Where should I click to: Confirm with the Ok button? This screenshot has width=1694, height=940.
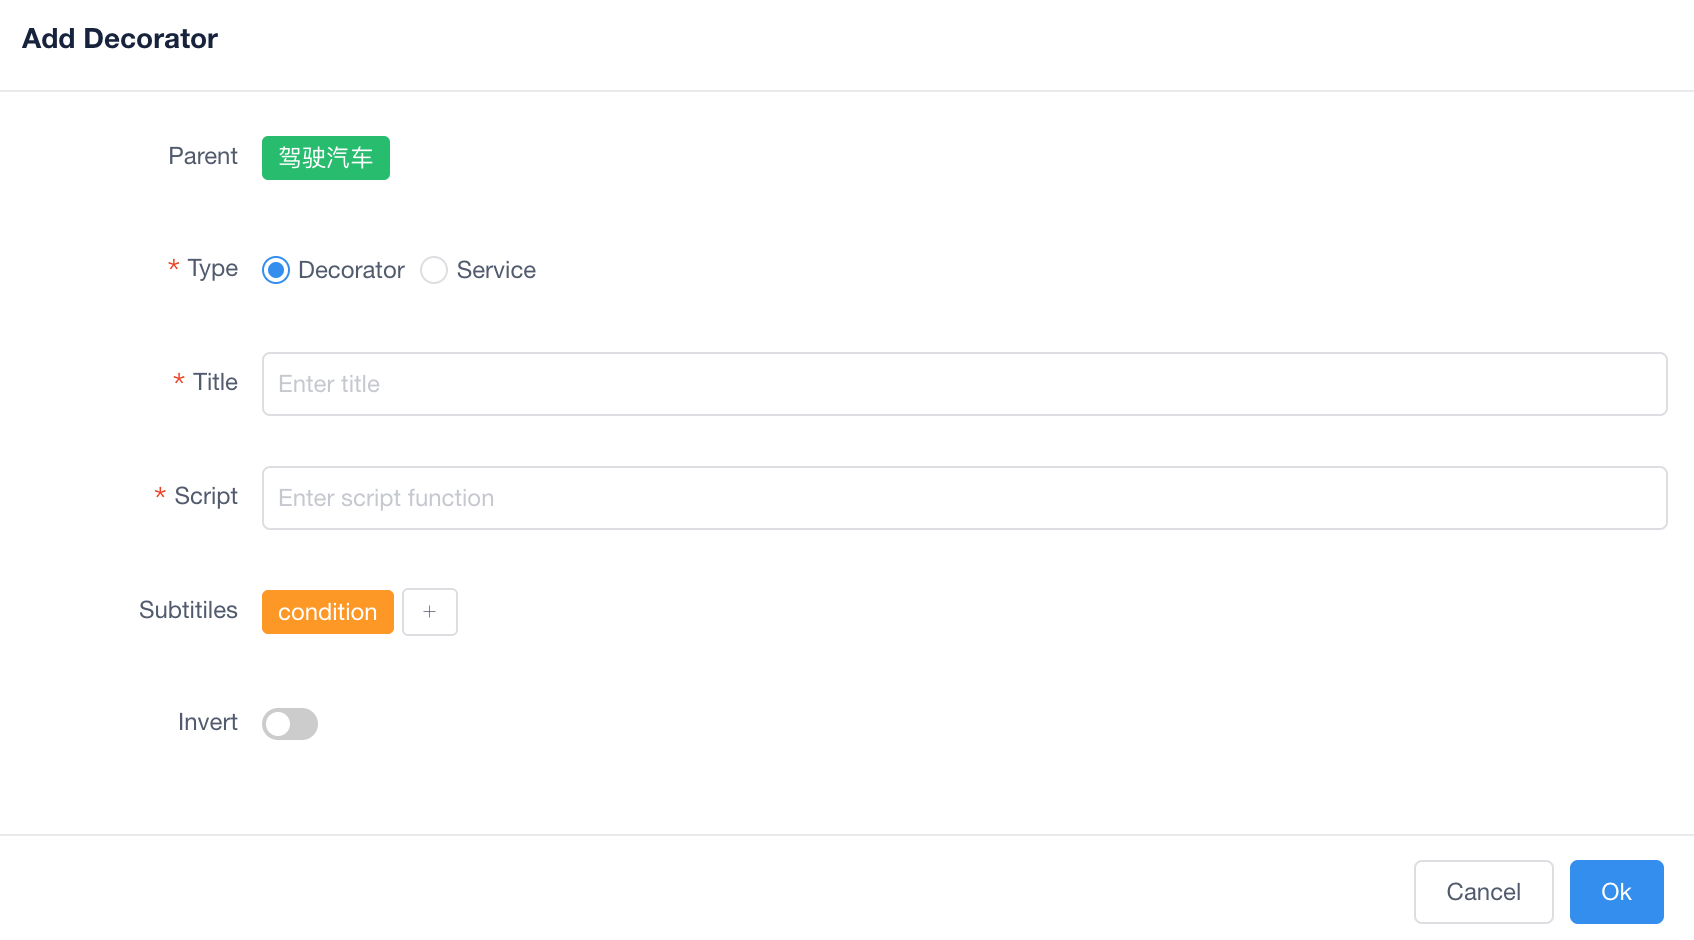tap(1615, 892)
